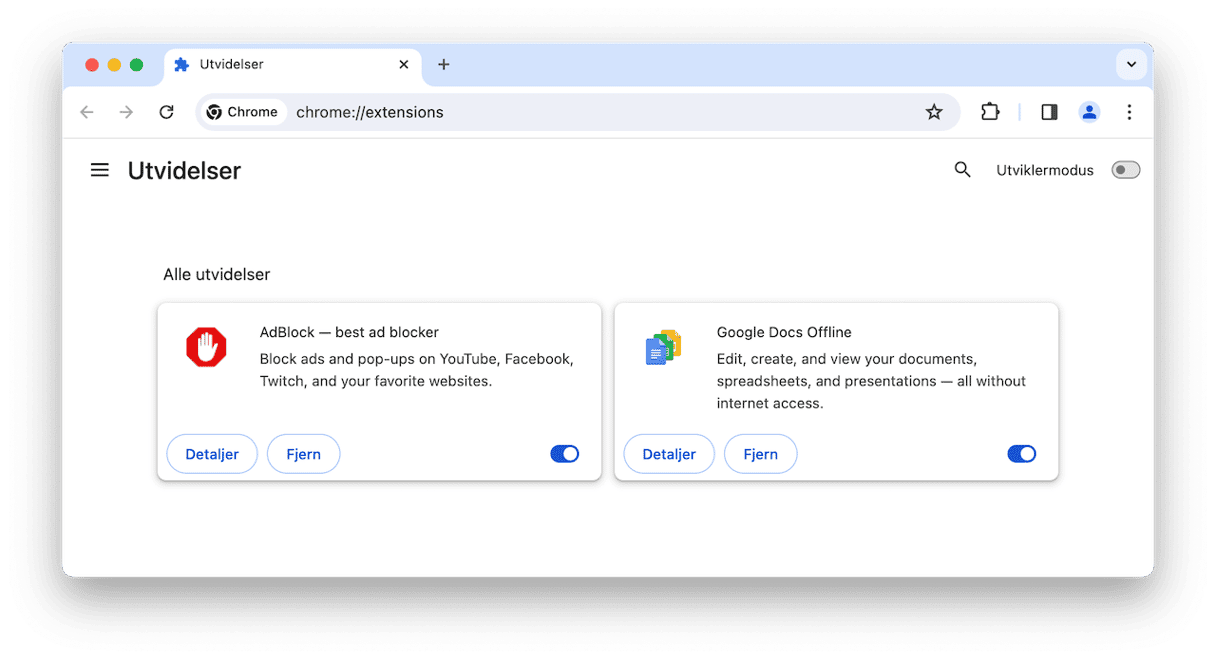Bookmark this page with the star

point(934,112)
